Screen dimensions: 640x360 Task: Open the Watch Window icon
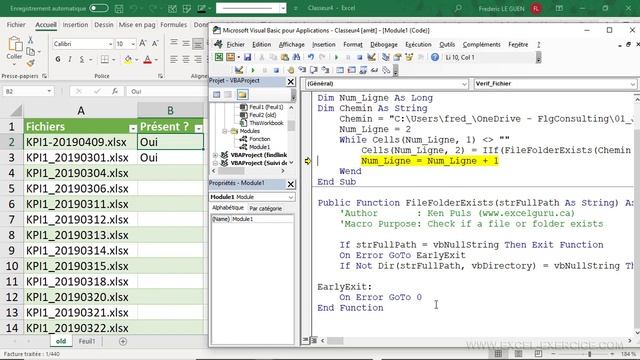coord(363,70)
